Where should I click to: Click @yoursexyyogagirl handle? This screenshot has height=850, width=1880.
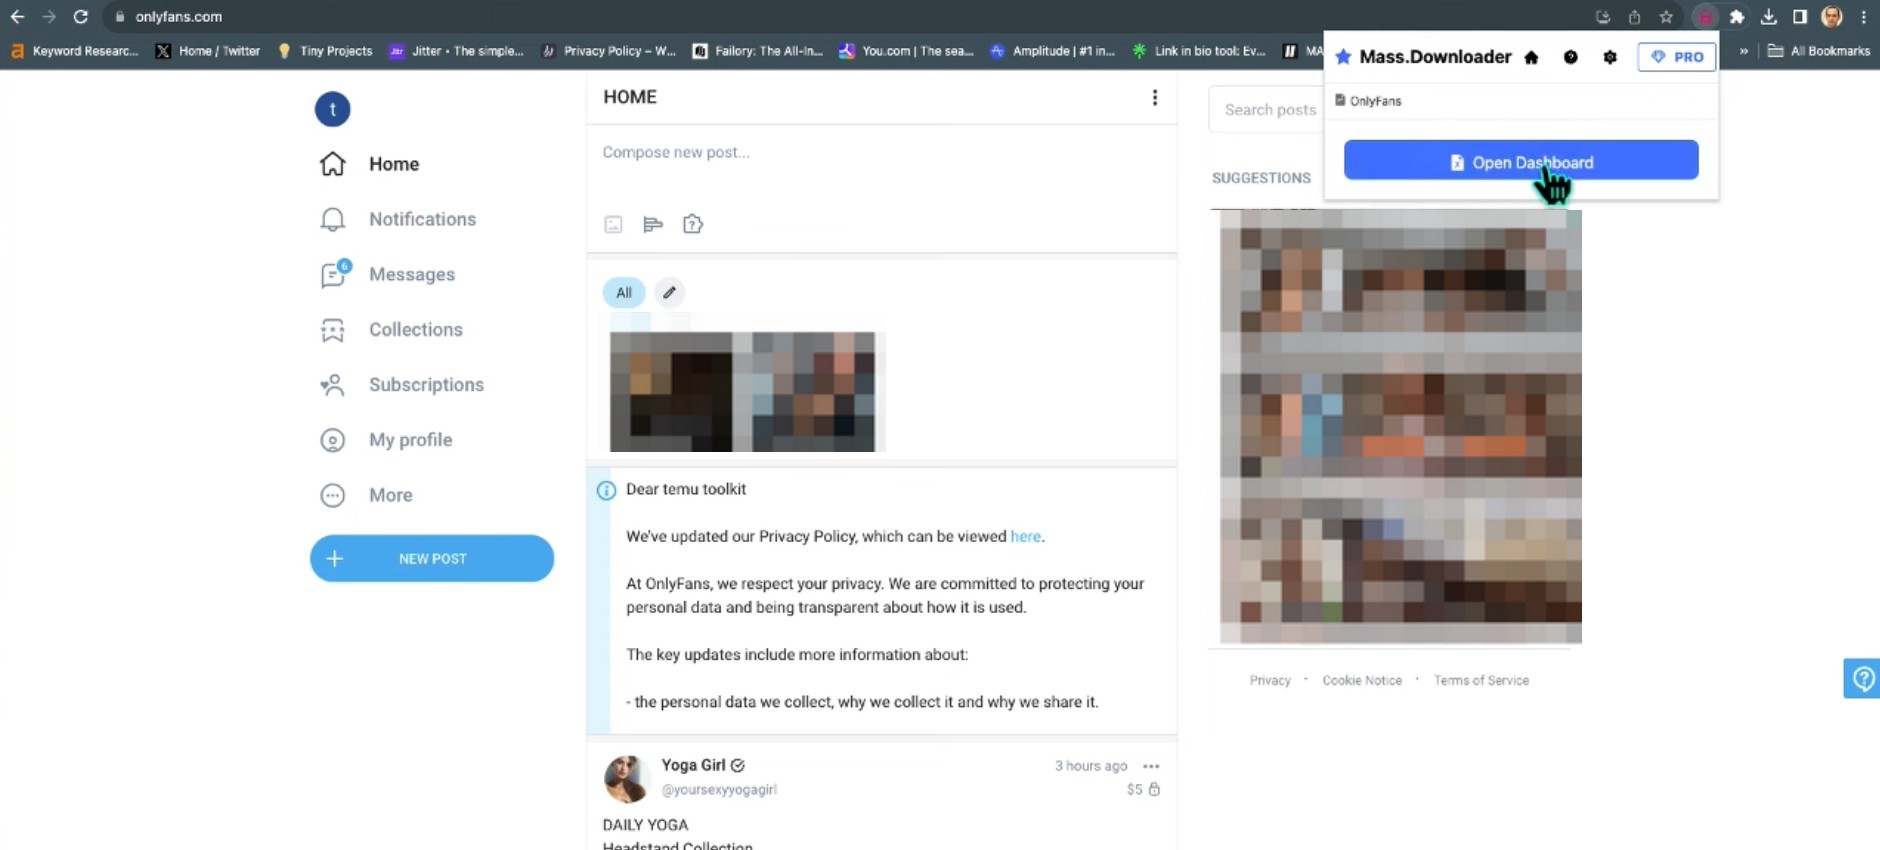pos(719,790)
